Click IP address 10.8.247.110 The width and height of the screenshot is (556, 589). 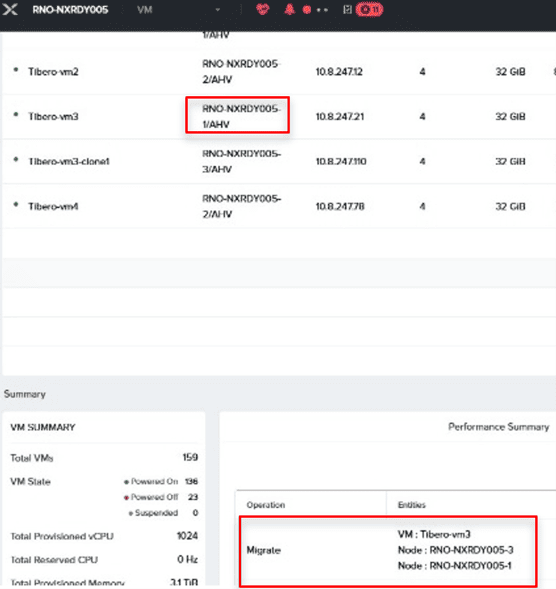(341, 162)
